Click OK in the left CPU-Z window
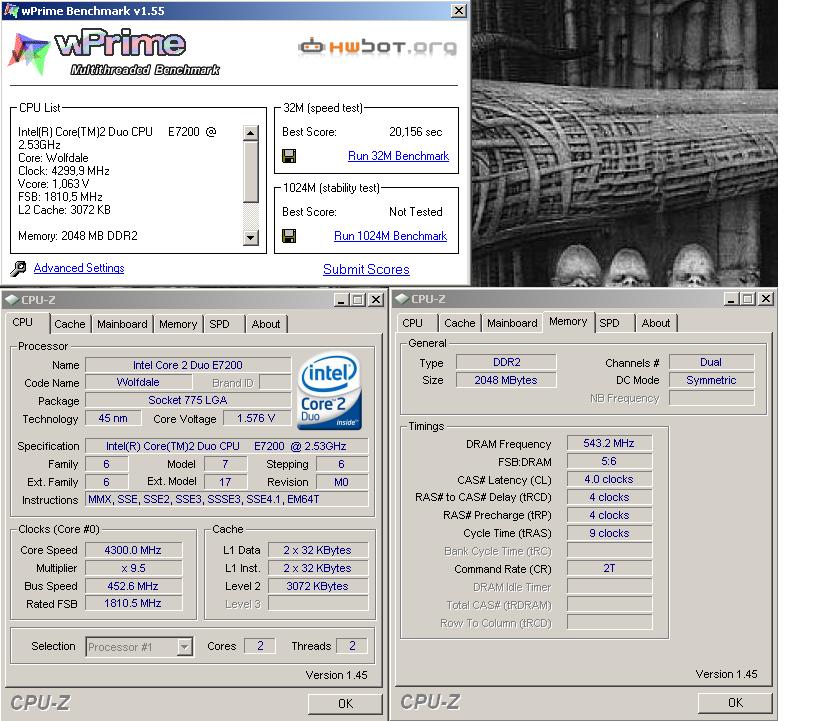Image resolution: width=840 pixels, height=721 pixels. coord(345,703)
